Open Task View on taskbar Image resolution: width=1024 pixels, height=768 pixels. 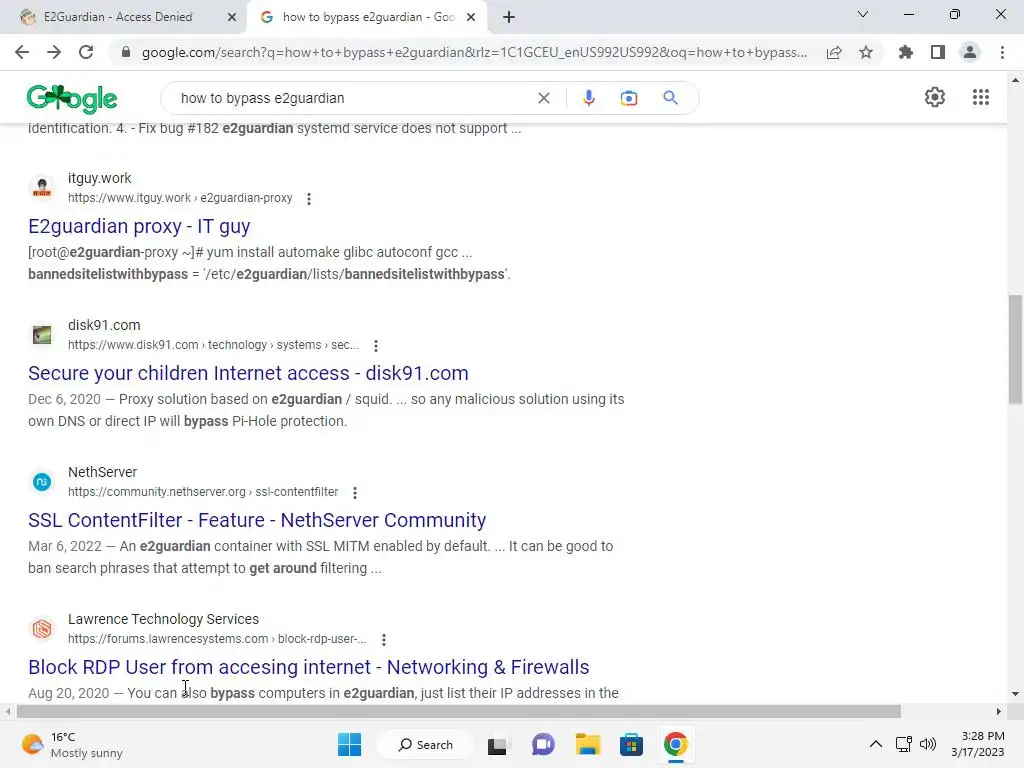[x=497, y=744]
